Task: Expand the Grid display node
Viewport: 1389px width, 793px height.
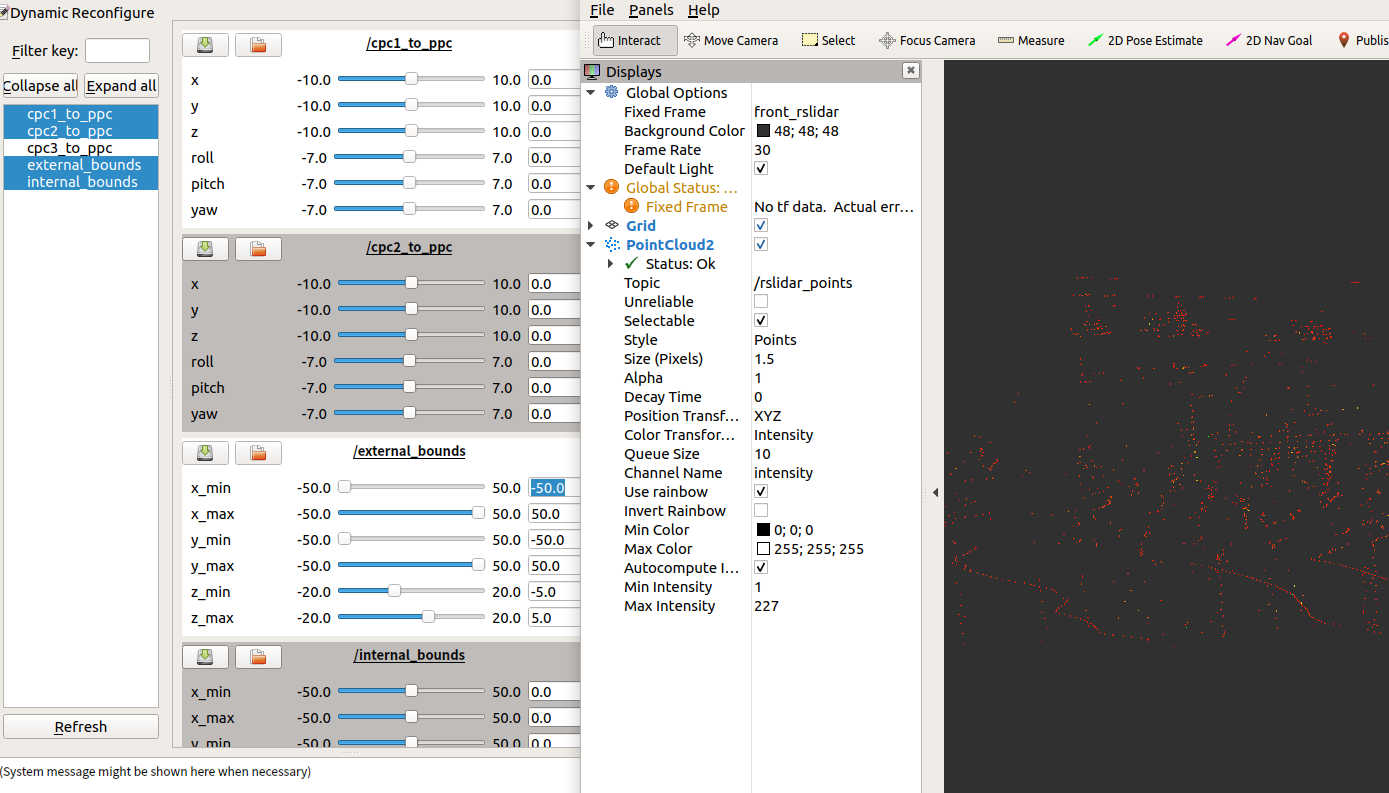Action: point(590,225)
